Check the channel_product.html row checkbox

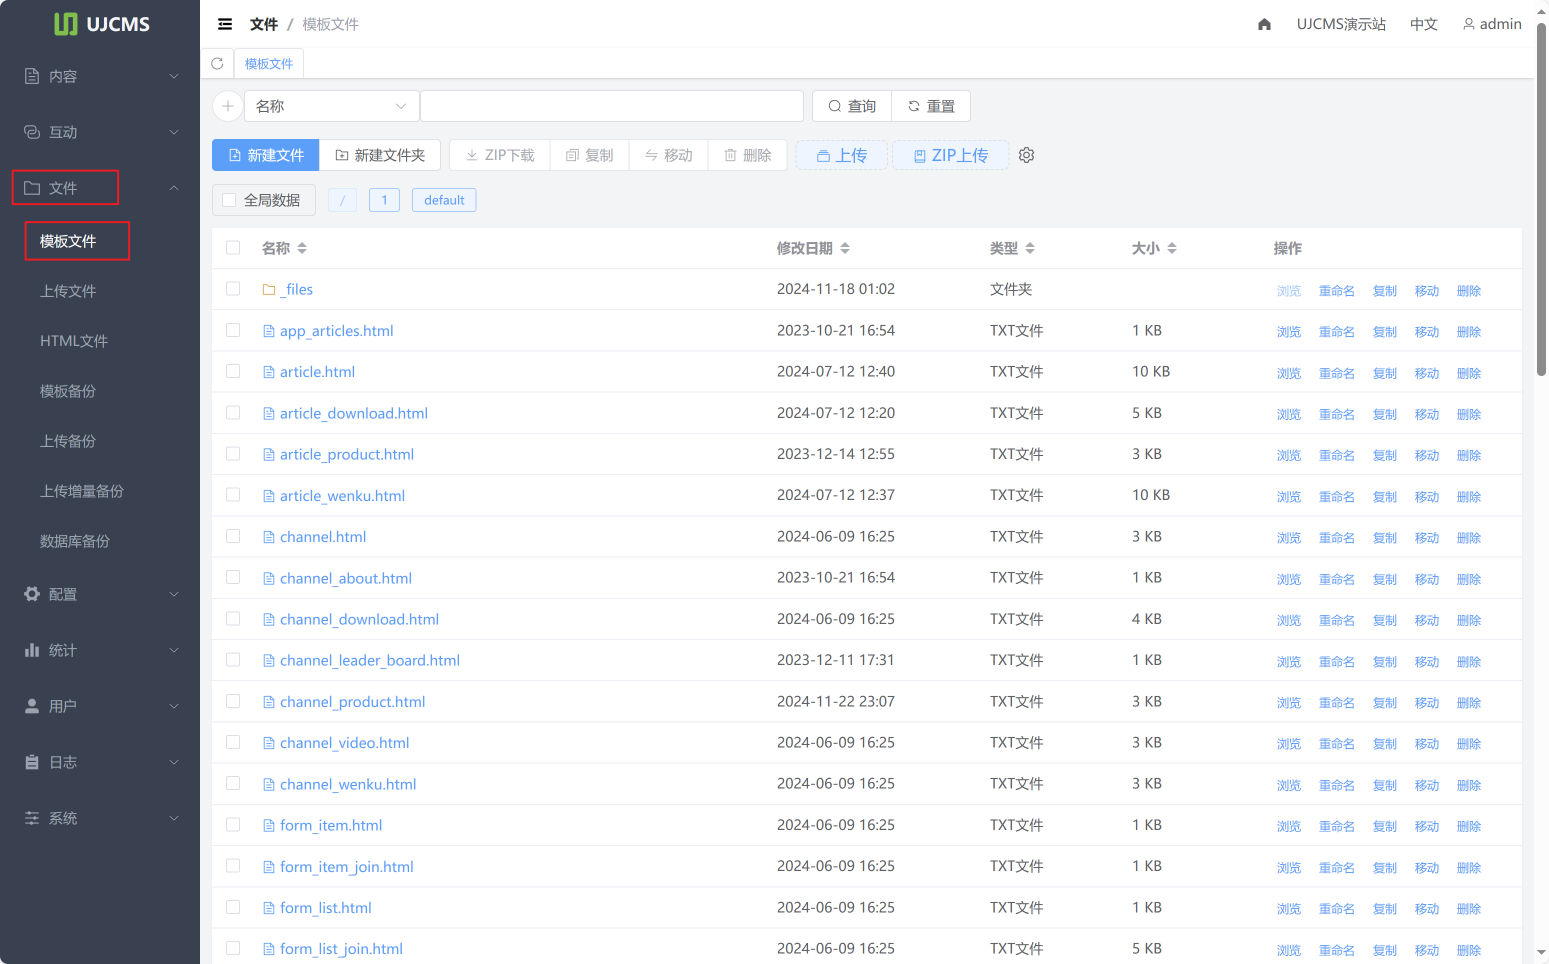233,701
